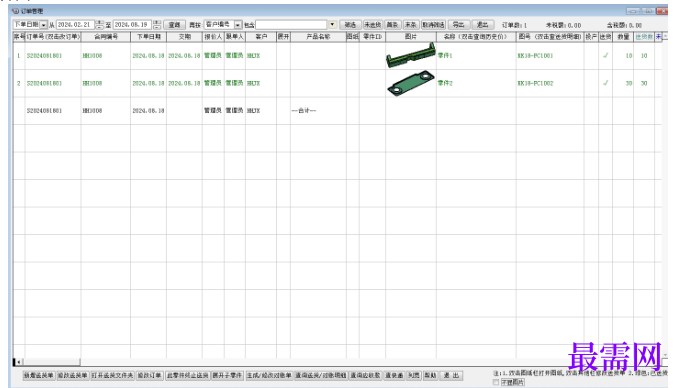680x388 pixels.
Task: Click the 合同编号 column header
Action: point(106,37)
